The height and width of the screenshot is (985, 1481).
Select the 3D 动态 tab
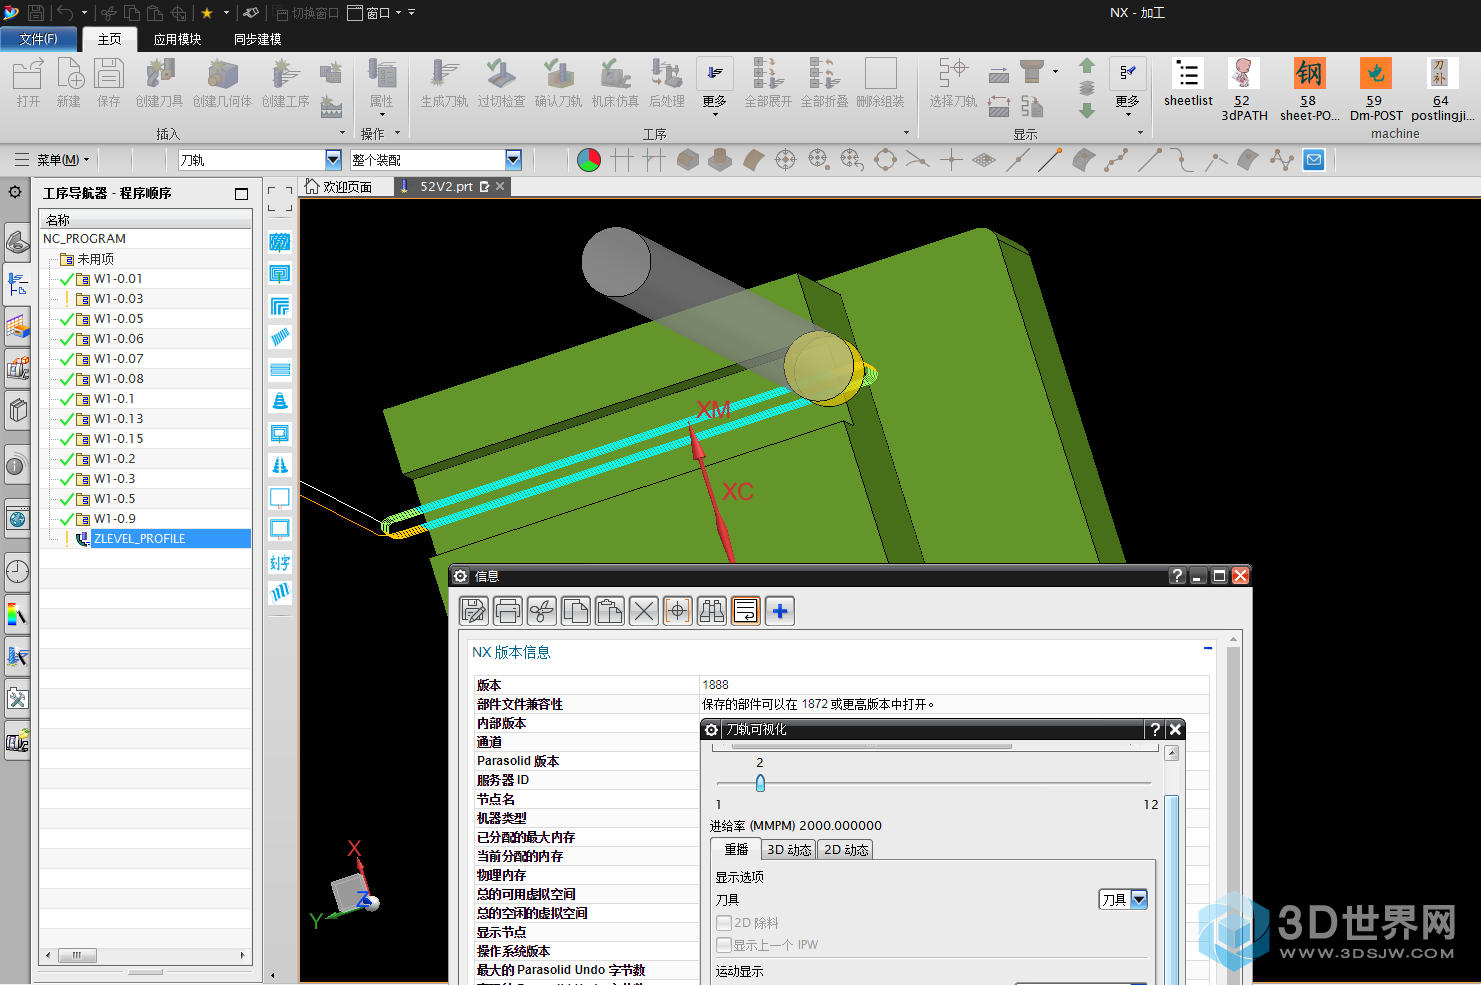[789, 850]
